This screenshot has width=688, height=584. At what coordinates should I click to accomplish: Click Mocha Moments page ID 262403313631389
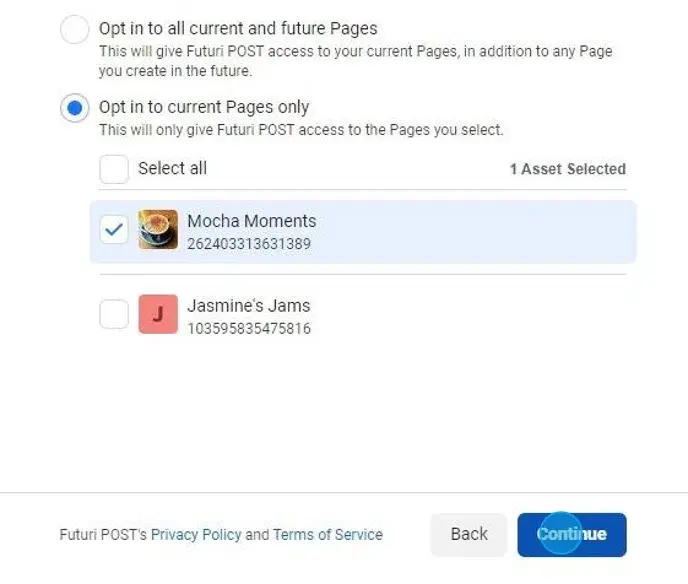[248, 243]
